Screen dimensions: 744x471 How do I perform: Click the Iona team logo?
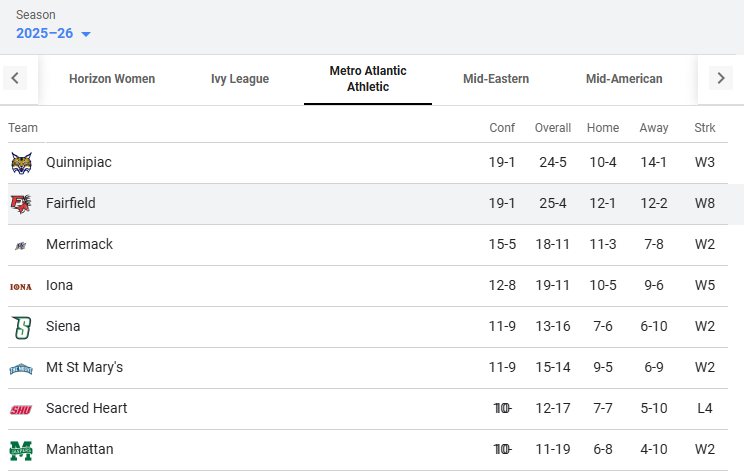pyautogui.click(x=21, y=286)
